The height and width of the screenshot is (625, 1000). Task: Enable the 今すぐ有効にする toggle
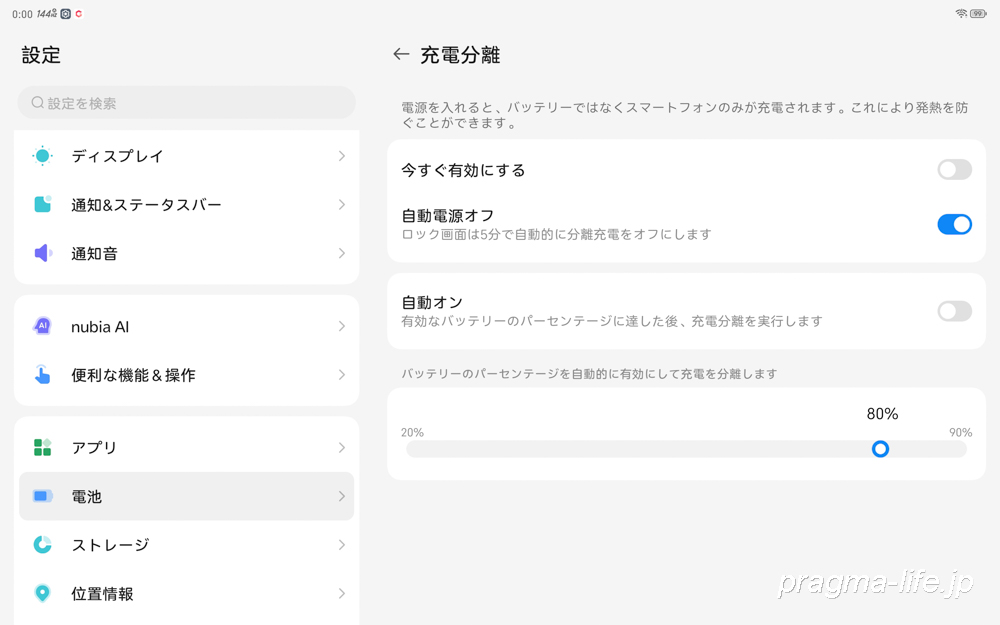(x=954, y=170)
